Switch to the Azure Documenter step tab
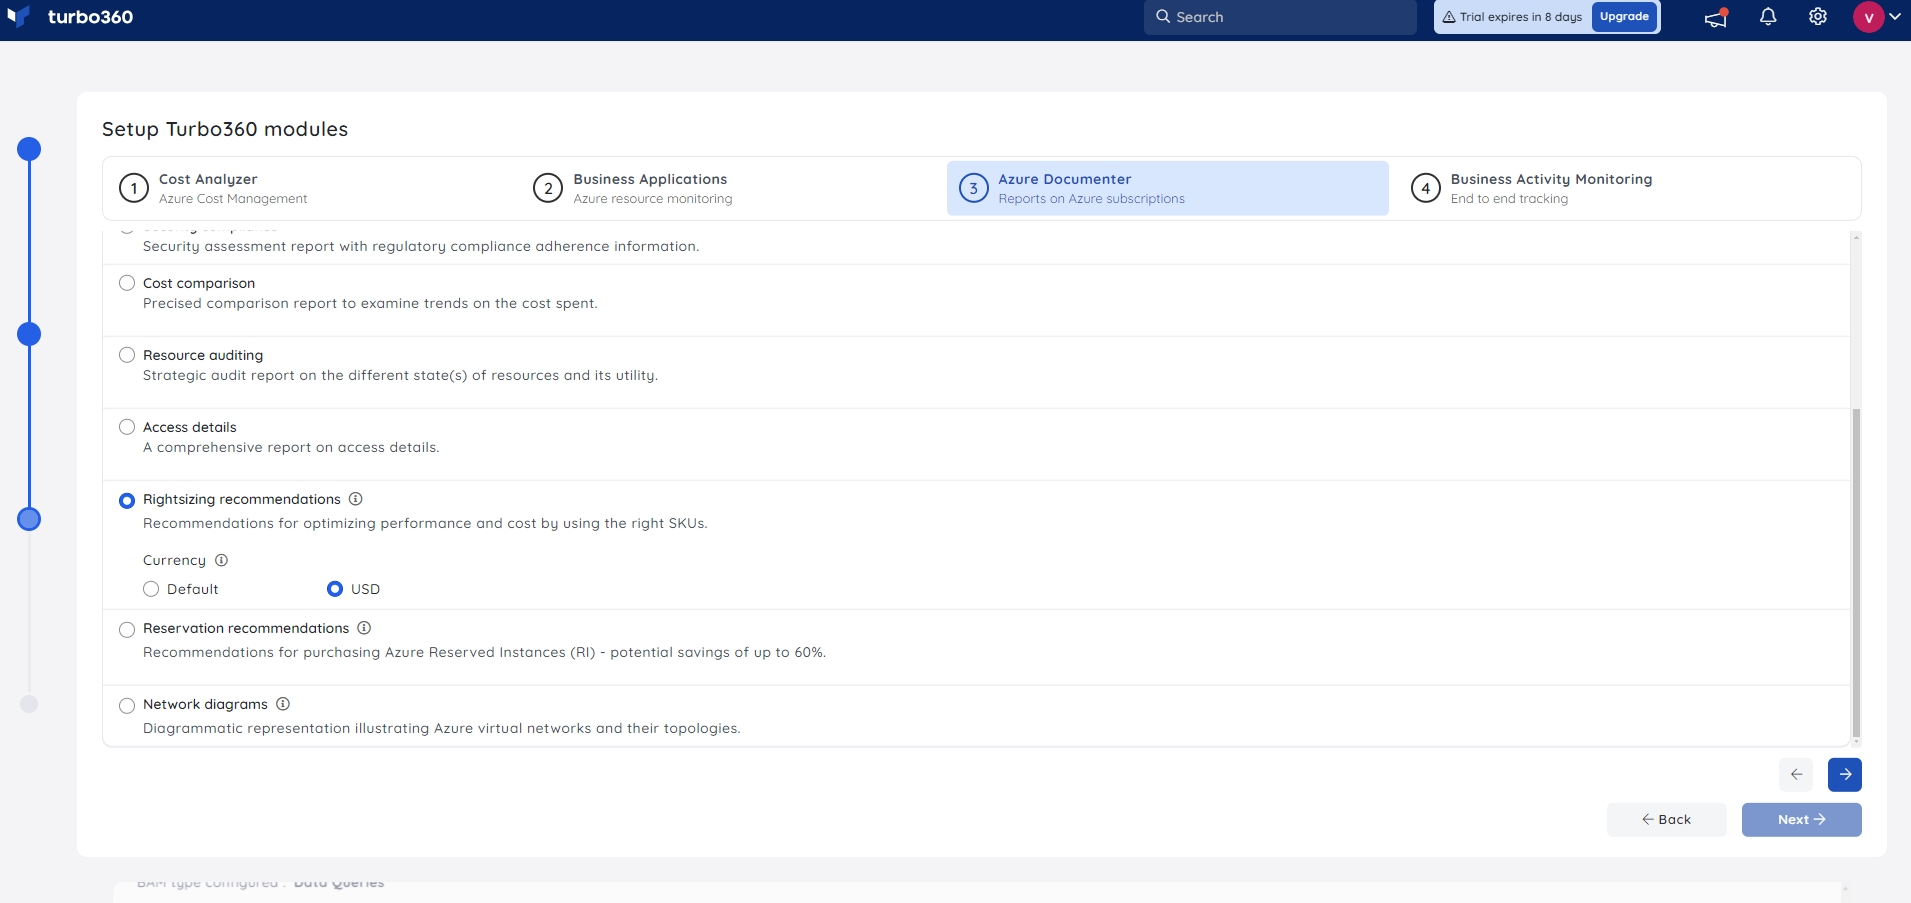The image size is (1911, 903). click(1168, 188)
